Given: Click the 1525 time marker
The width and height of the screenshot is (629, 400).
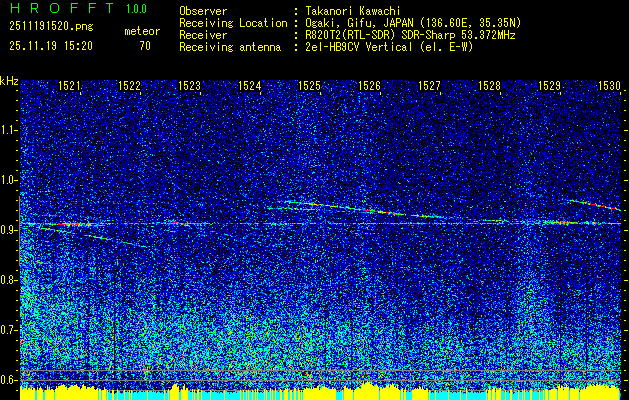Looking at the screenshot, I should tap(309, 85).
